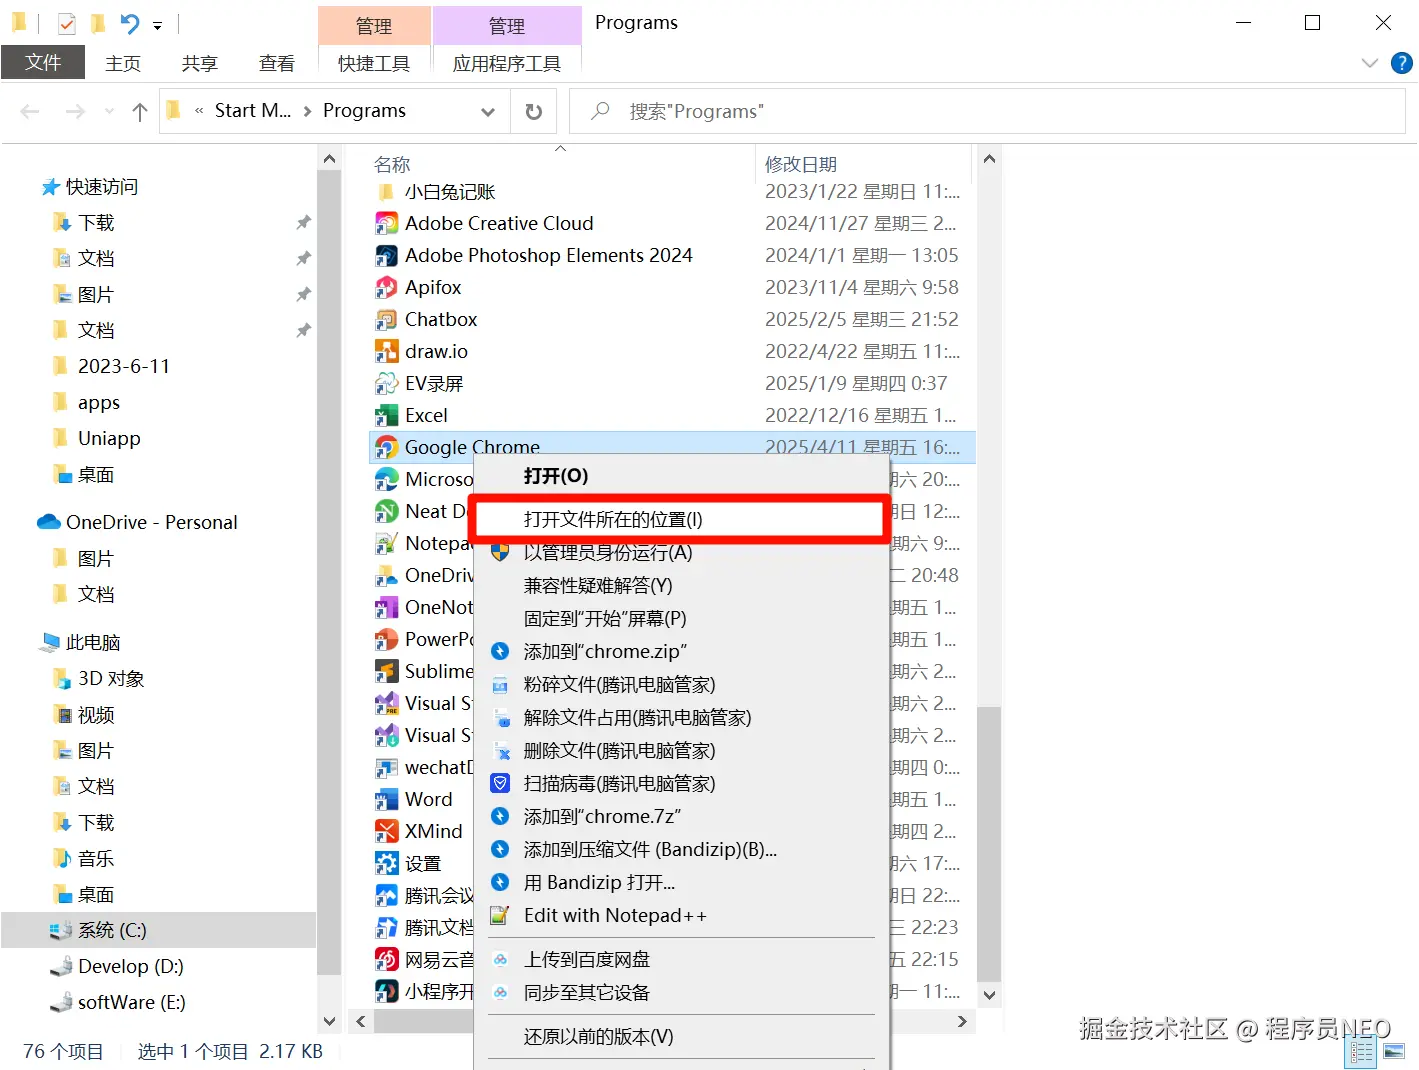This screenshot has width=1419, height=1070.
Task: Click the 快速访问 star icon
Action: coord(50,187)
